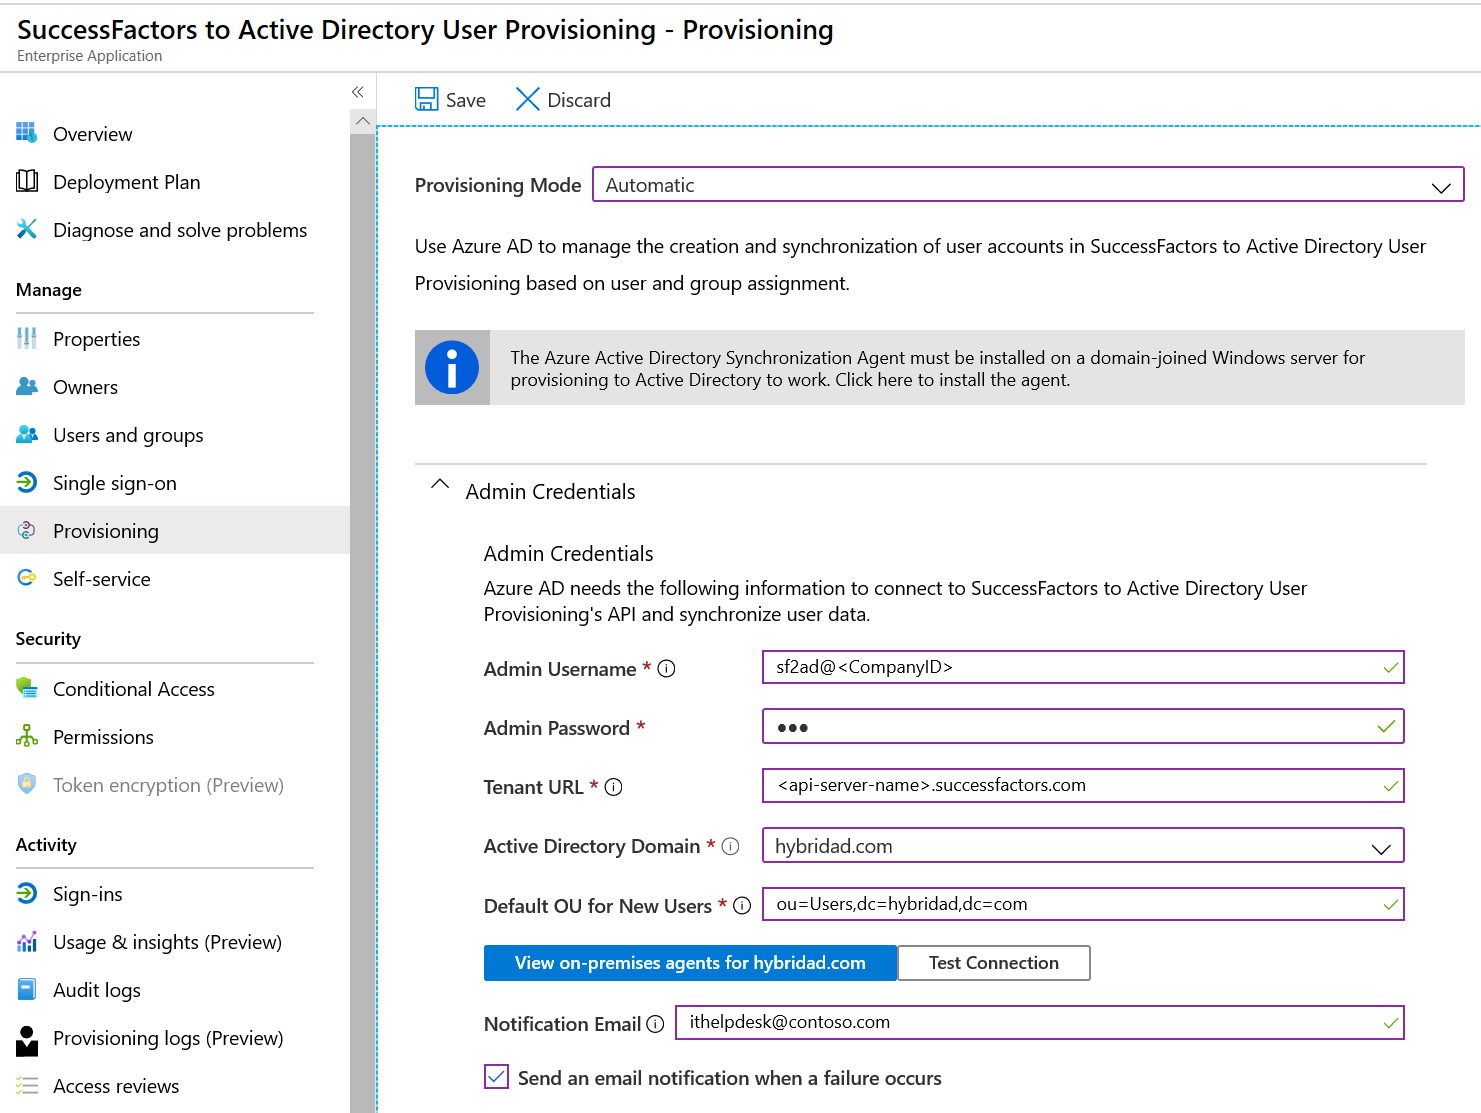Open Deployment Plan menu item
This screenshot has width=1481, height=1113.
(x=126, y=182)
